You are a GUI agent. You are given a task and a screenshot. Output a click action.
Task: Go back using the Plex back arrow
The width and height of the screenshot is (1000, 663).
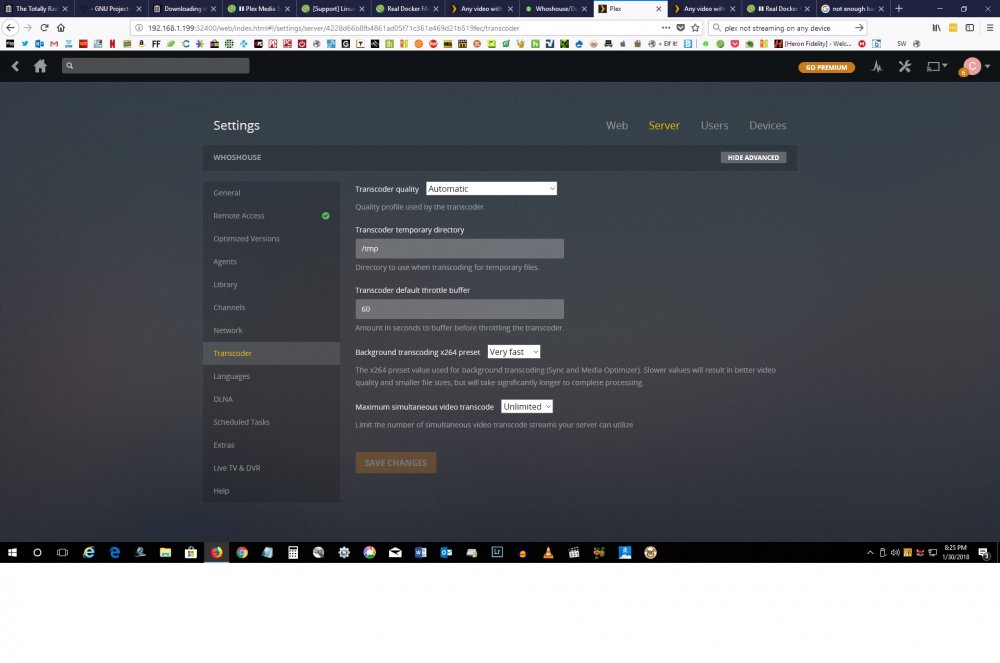pos(15,66)
